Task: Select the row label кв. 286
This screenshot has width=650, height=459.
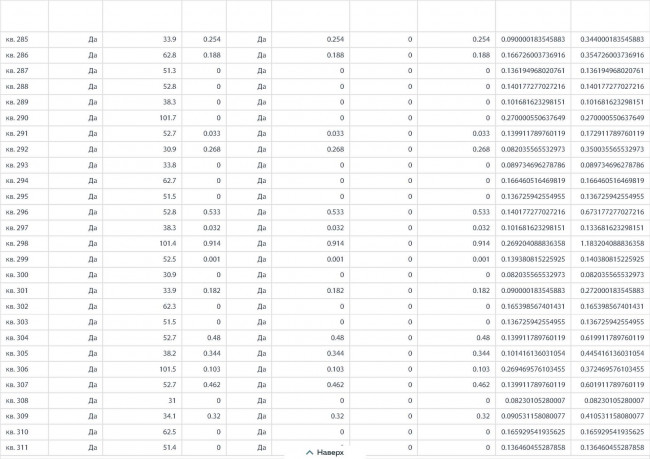Action: tap(17, 55)
